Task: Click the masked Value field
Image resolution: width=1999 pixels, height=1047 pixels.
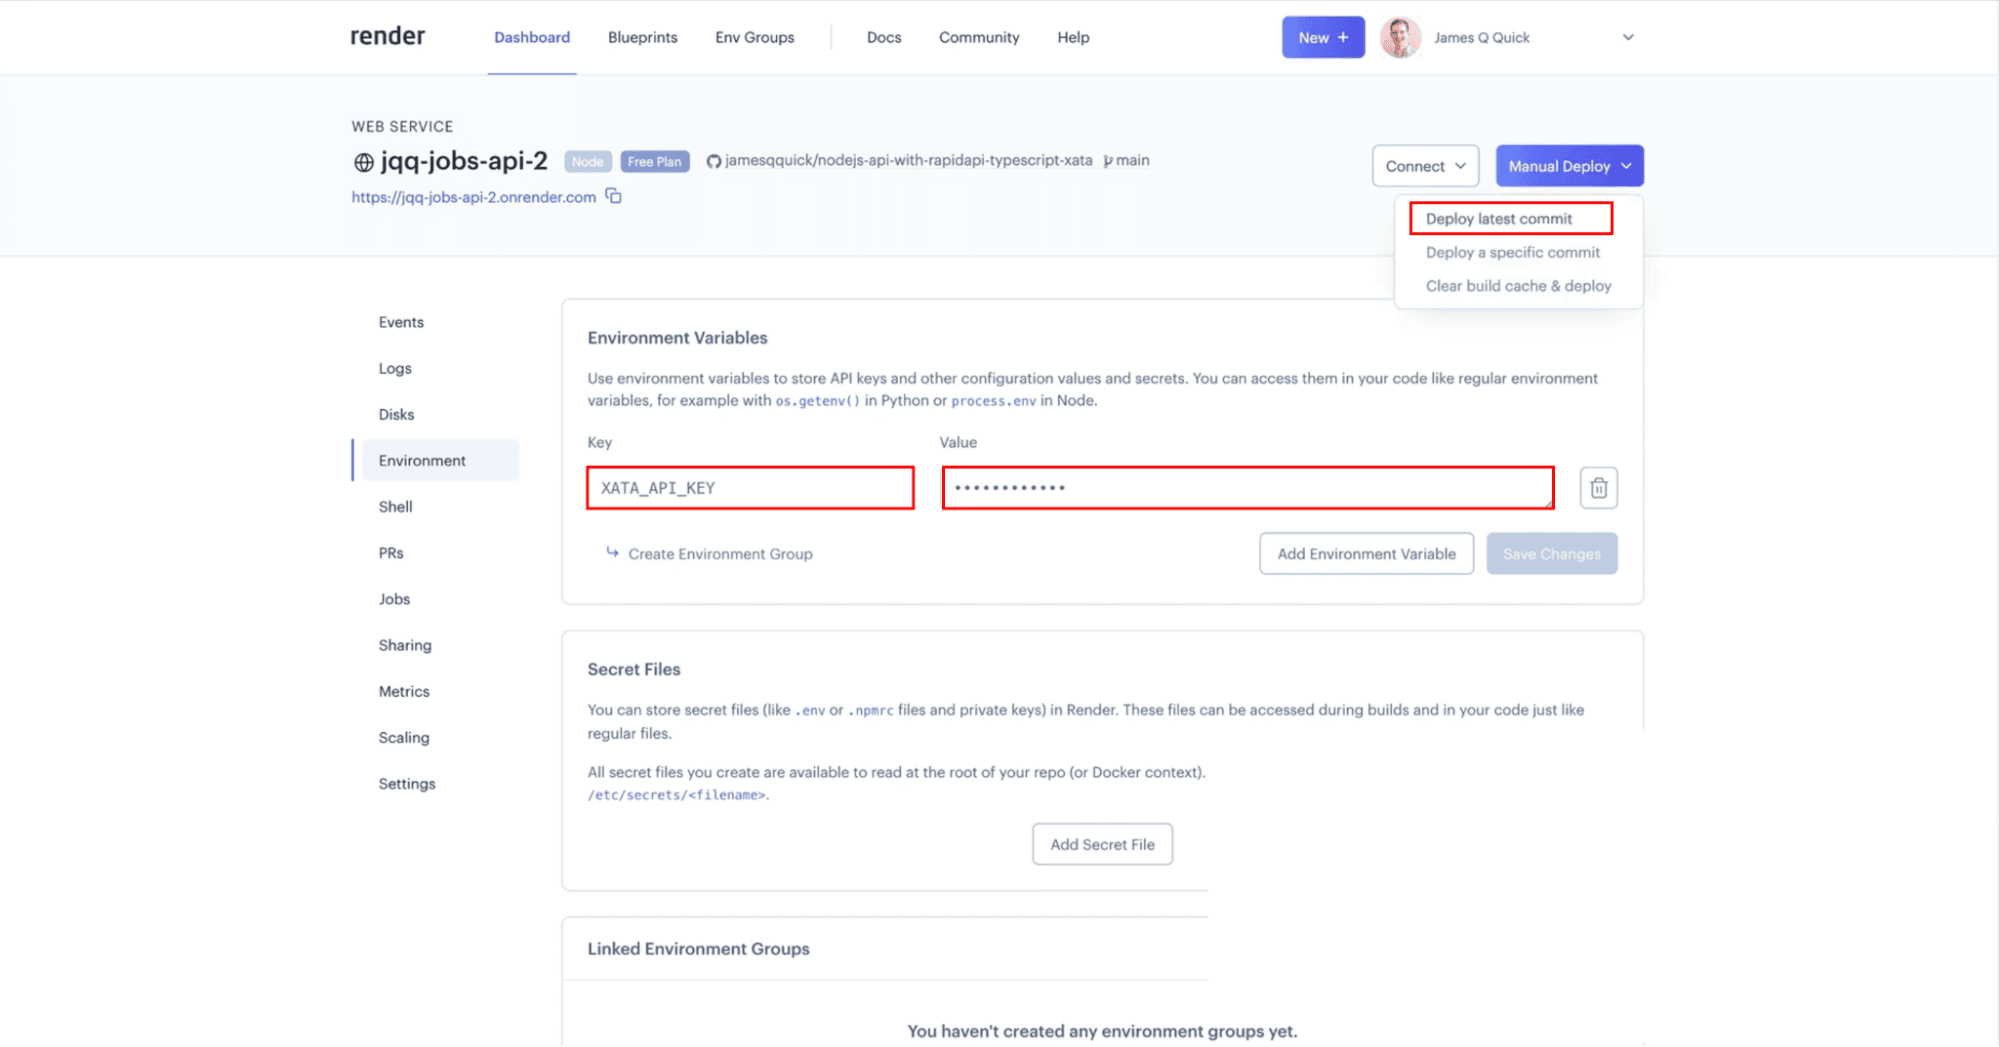Action: coord(1248,488)
